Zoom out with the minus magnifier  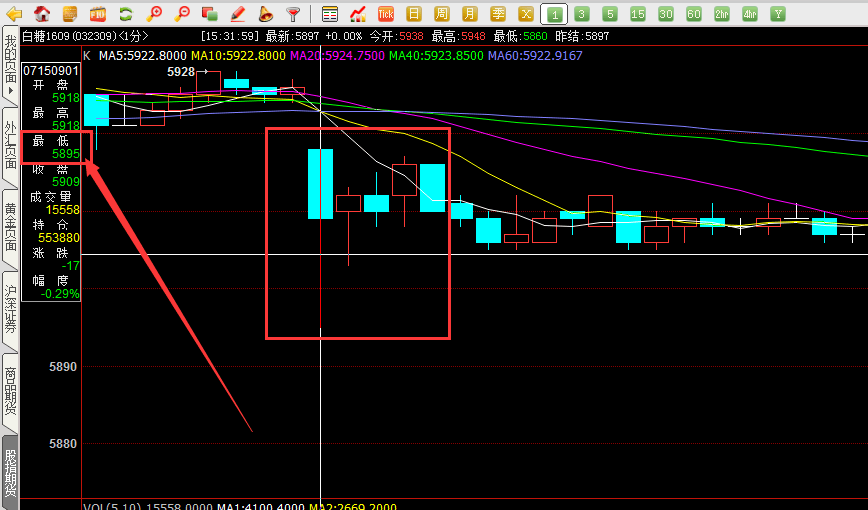pos(182,14)
